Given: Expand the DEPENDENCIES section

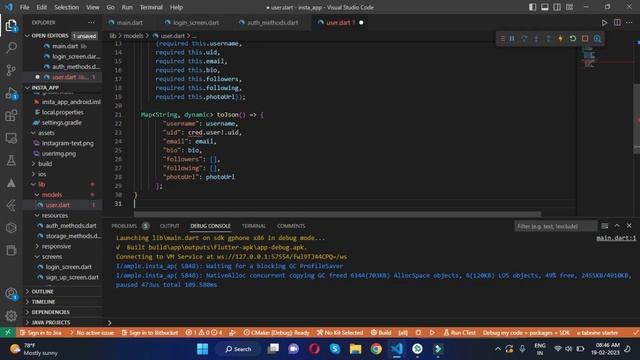Looking at the screenshot, I should [51, 312].
